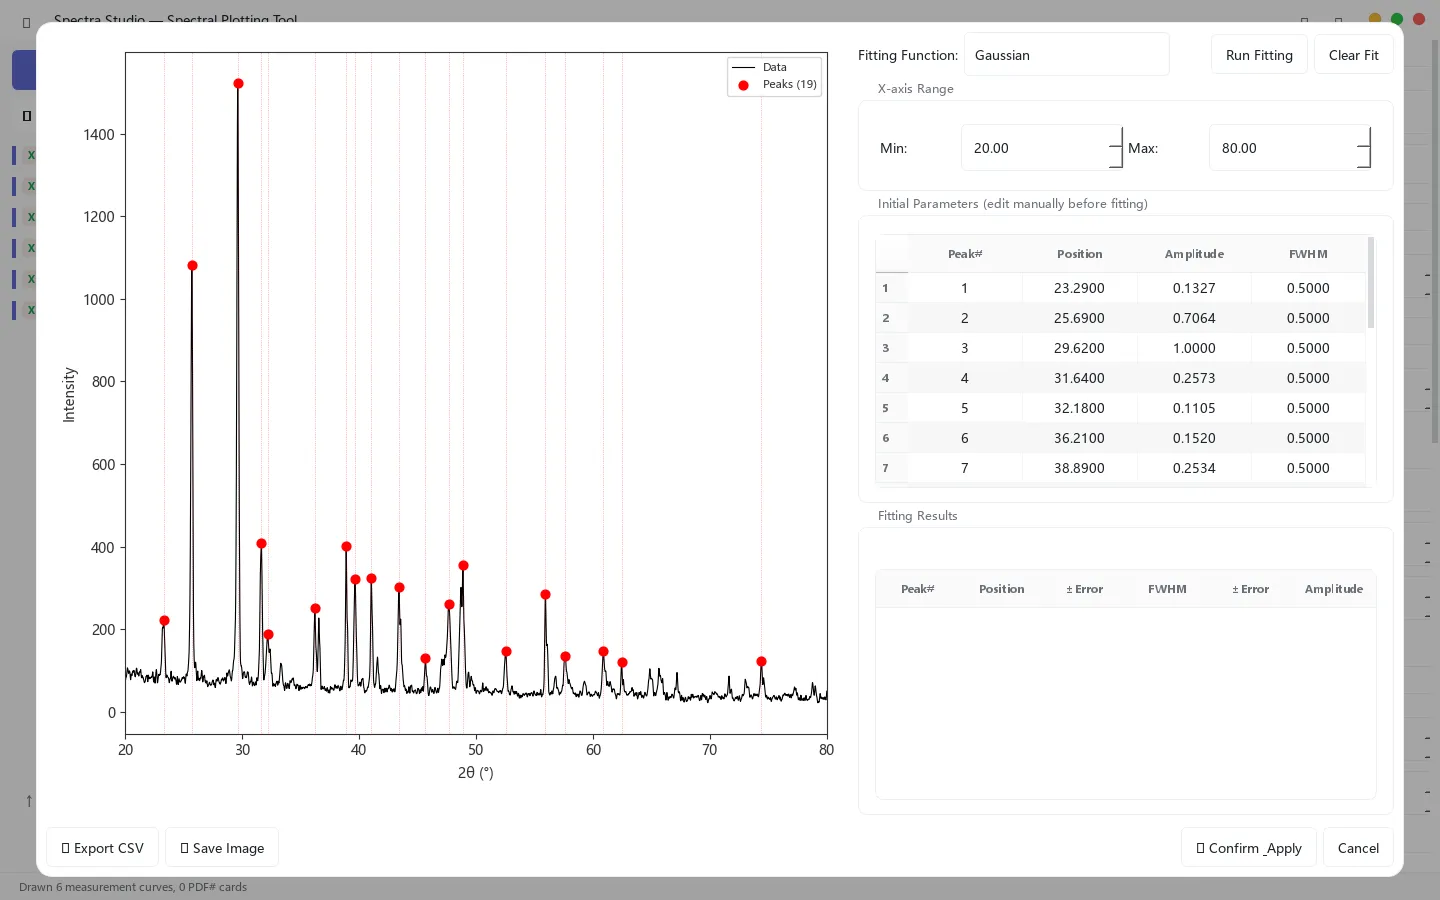Select the position cell 23.2900

pyautogui.click(x=1079, y=288)
